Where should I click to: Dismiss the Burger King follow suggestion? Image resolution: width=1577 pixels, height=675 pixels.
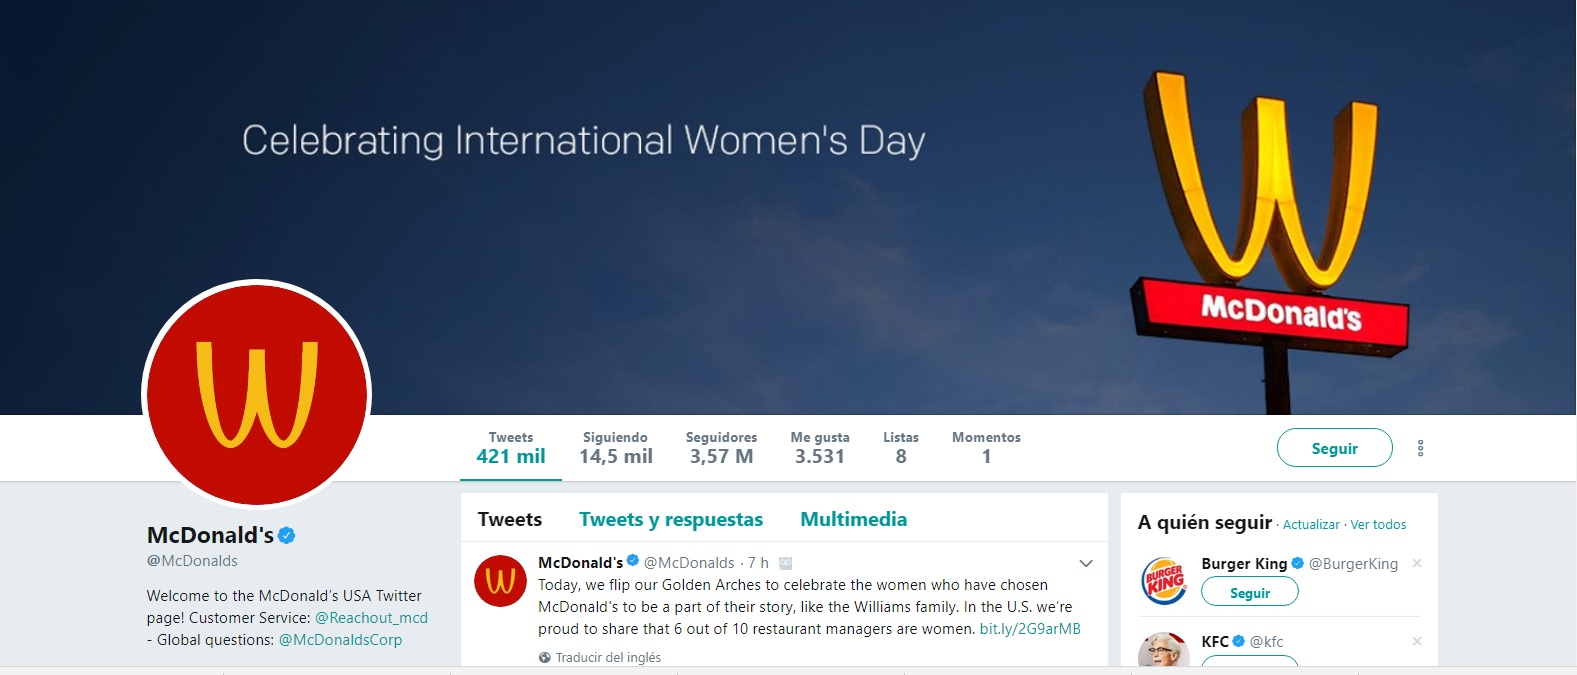pos(1417,564)
